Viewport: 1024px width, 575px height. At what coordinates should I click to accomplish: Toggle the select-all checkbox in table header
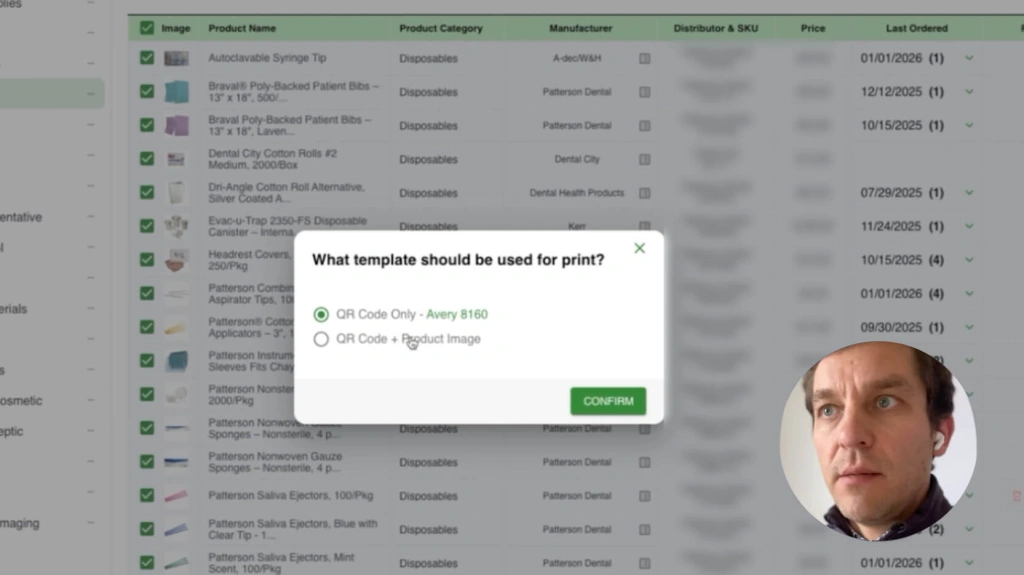click(147, 28)
